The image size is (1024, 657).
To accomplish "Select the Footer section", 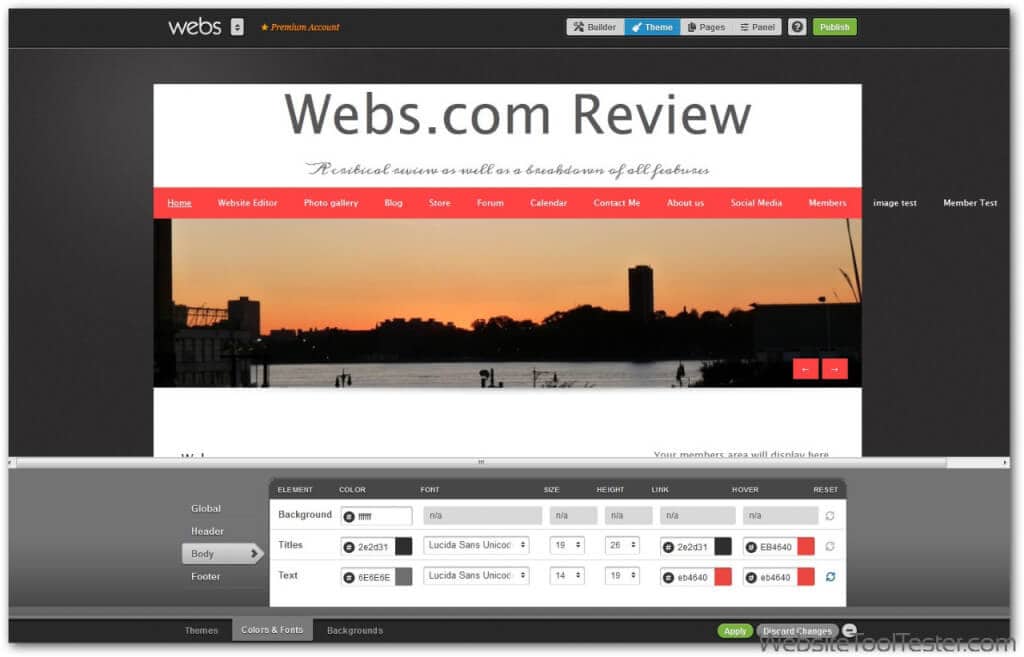I will 206,576.
